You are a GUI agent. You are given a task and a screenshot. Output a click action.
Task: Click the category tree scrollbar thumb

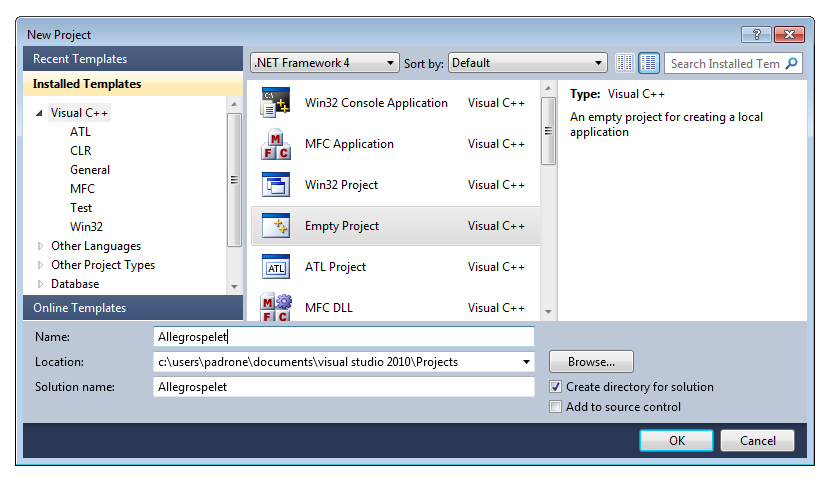pyautogui.click(x=234, y=180)
